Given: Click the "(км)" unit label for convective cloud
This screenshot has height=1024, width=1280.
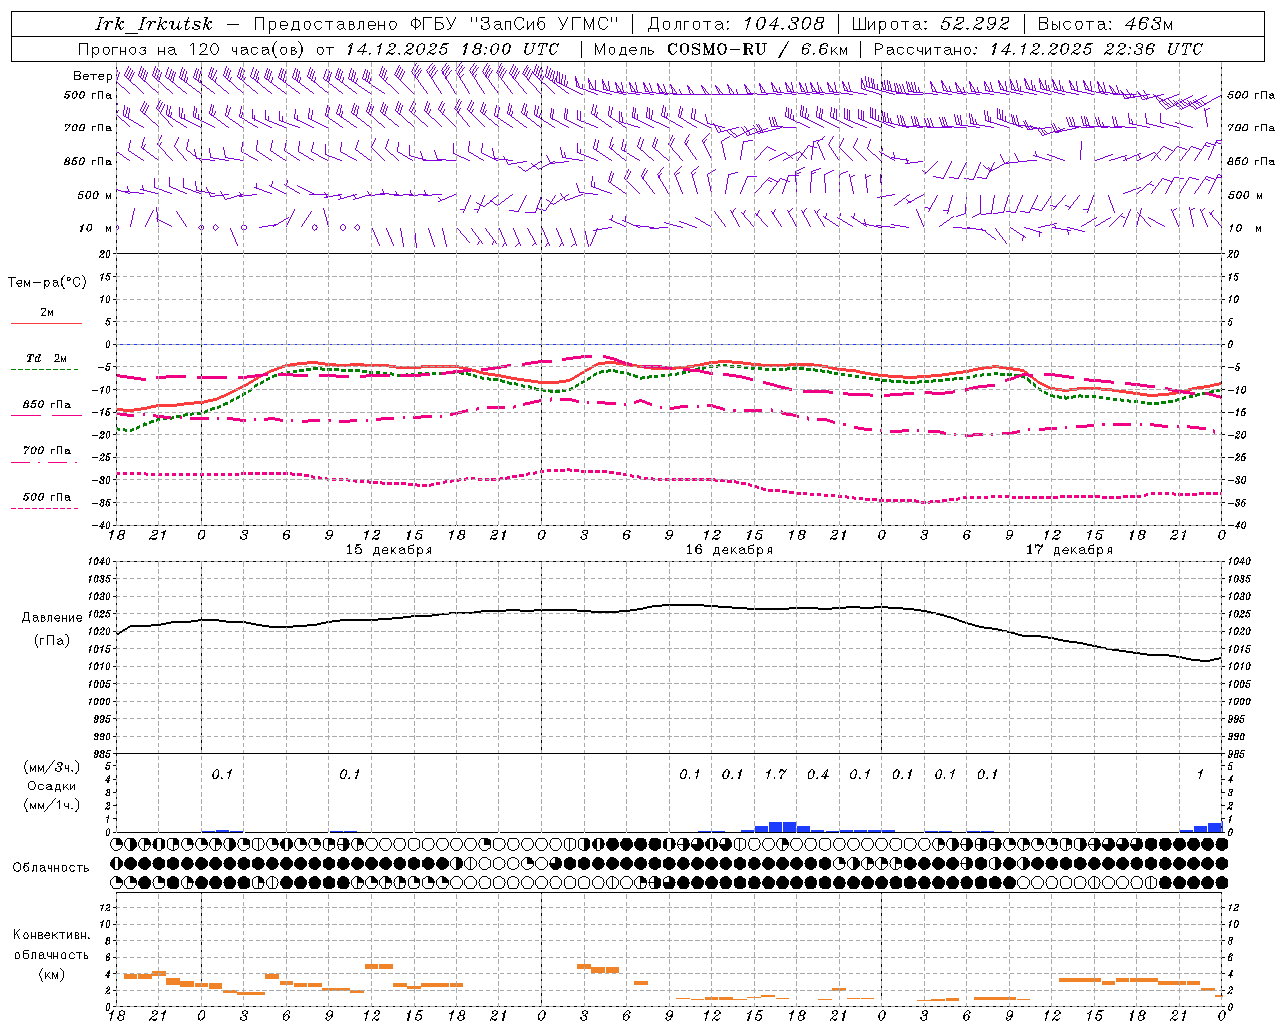Looking at the screenshot, I should 52,974.
